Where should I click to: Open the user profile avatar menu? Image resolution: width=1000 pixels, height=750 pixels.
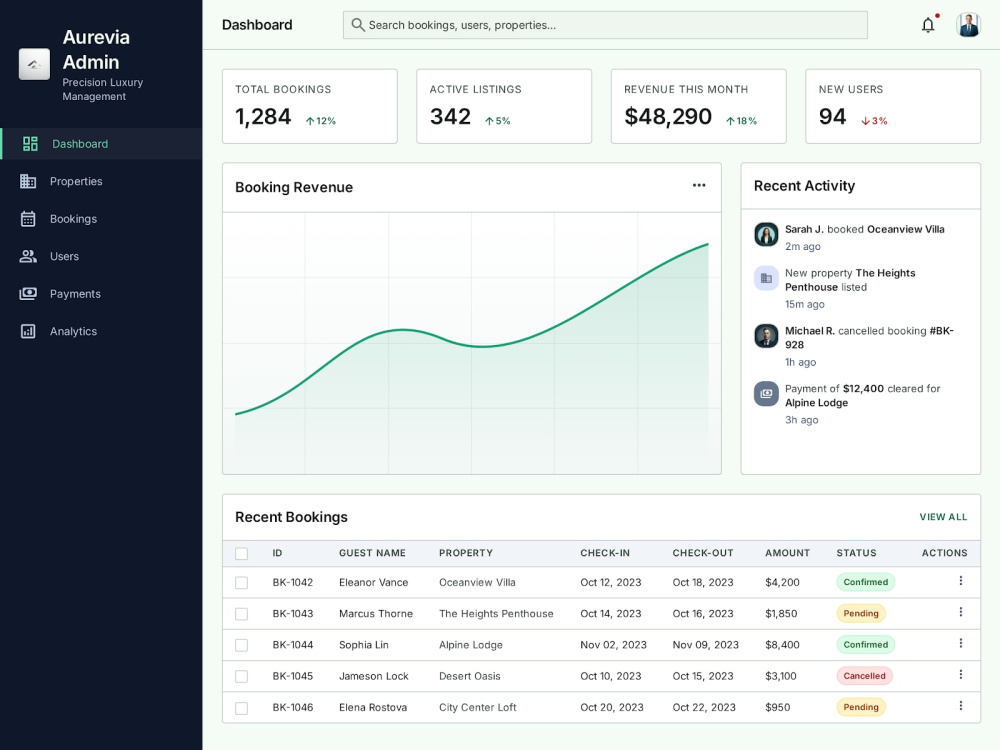click(x=968, y=25)
